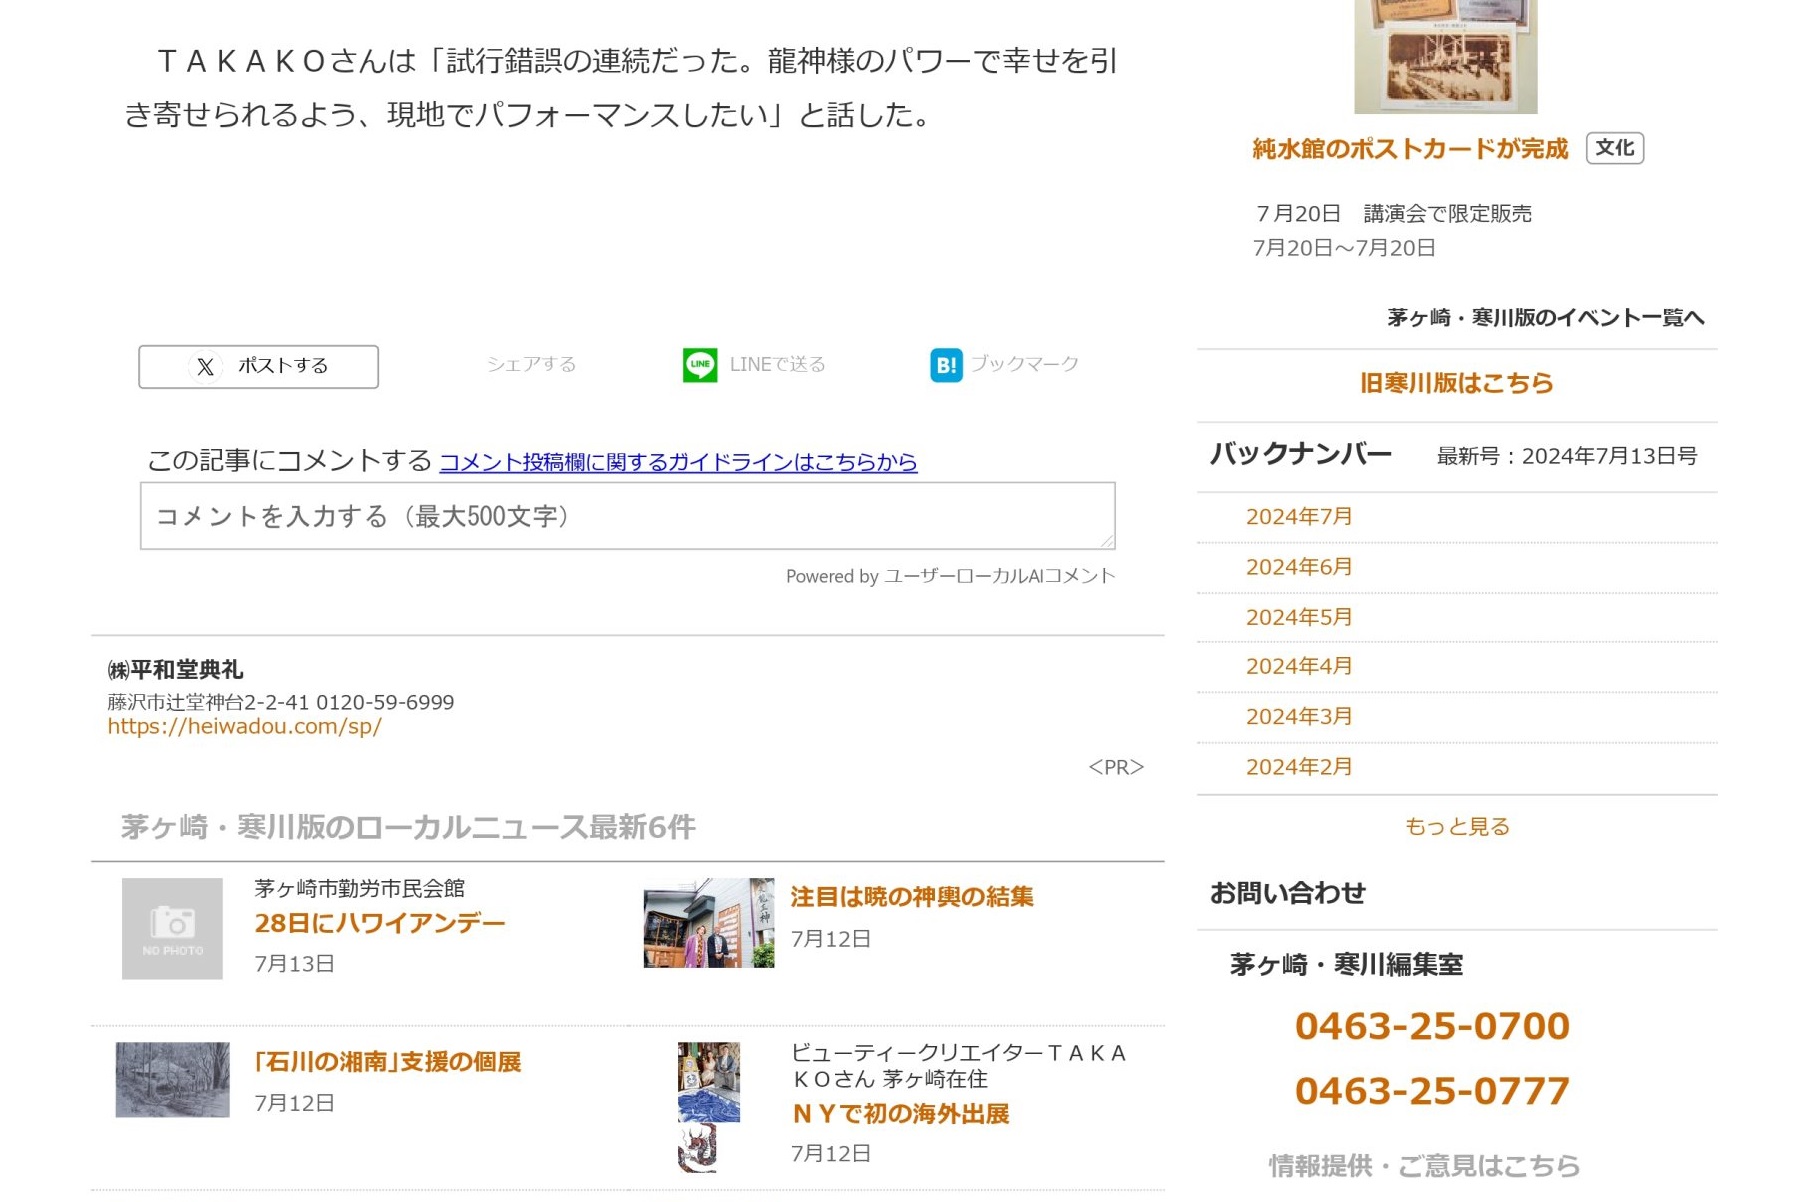Click the green LINE icon
The width and height of the screenshot is (1807, 1202).
[700, 365]
